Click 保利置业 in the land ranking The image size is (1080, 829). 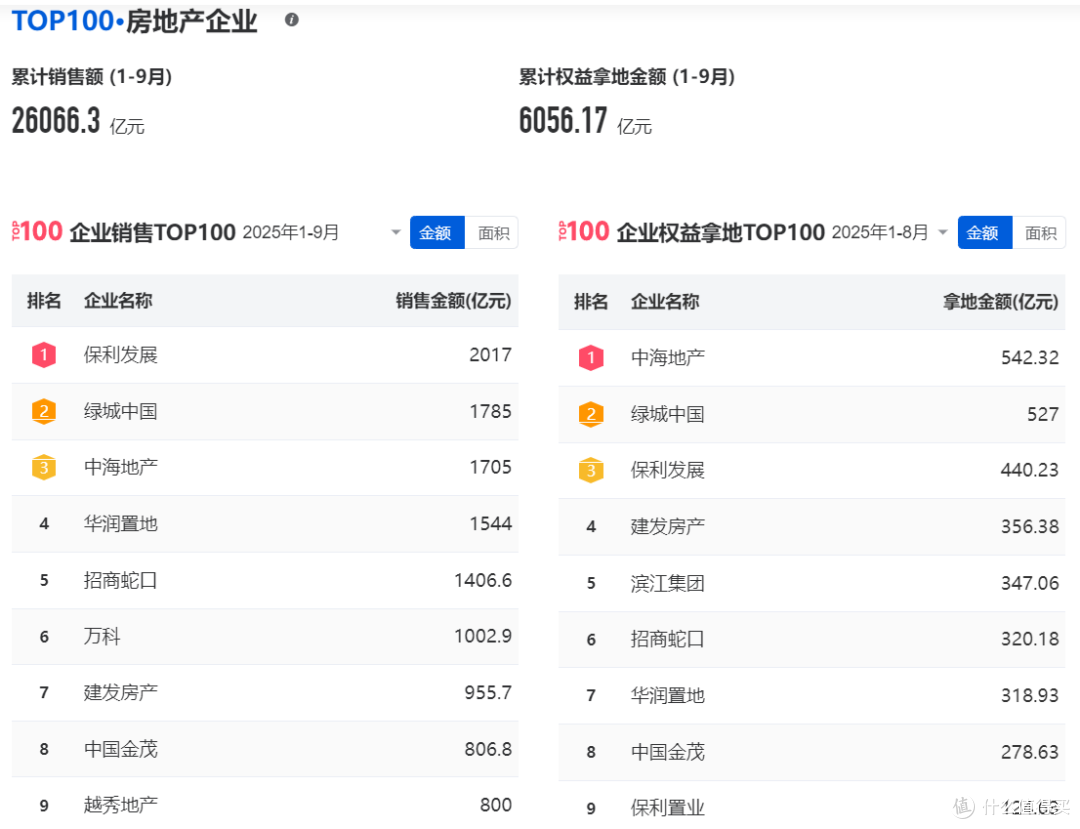click(x=667, y=808)
